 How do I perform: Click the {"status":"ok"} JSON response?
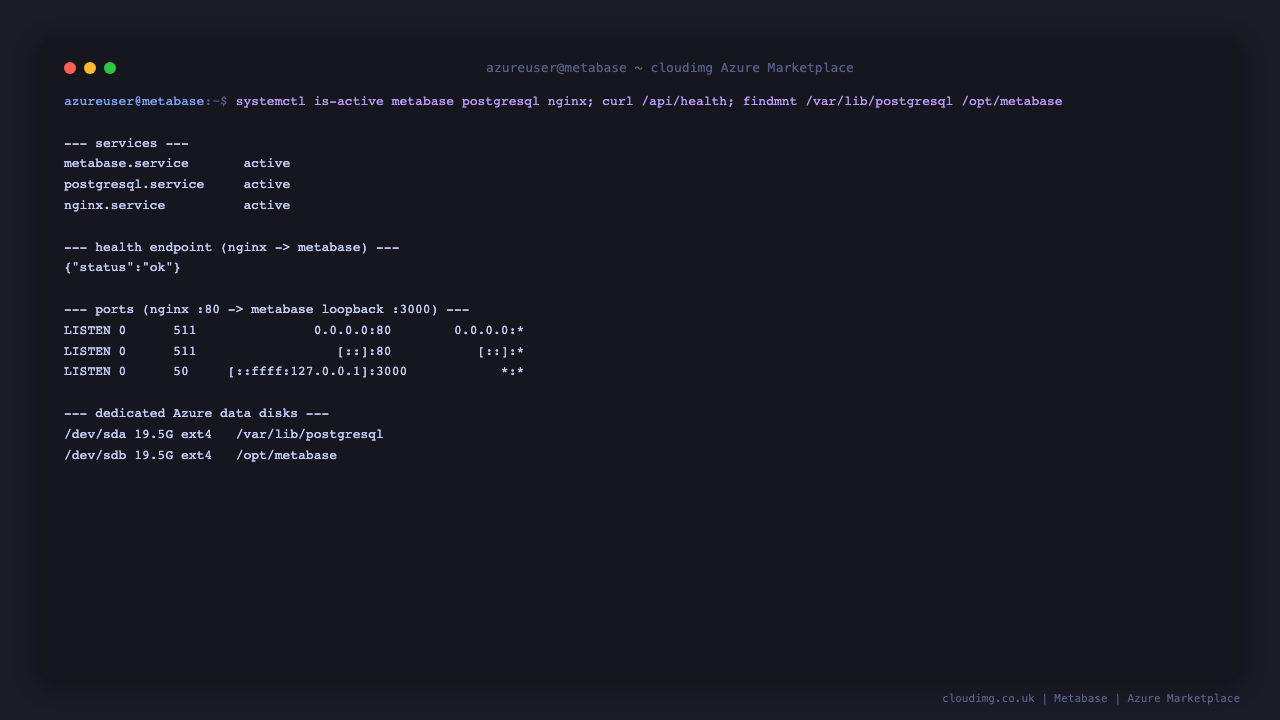click(122, 268)
